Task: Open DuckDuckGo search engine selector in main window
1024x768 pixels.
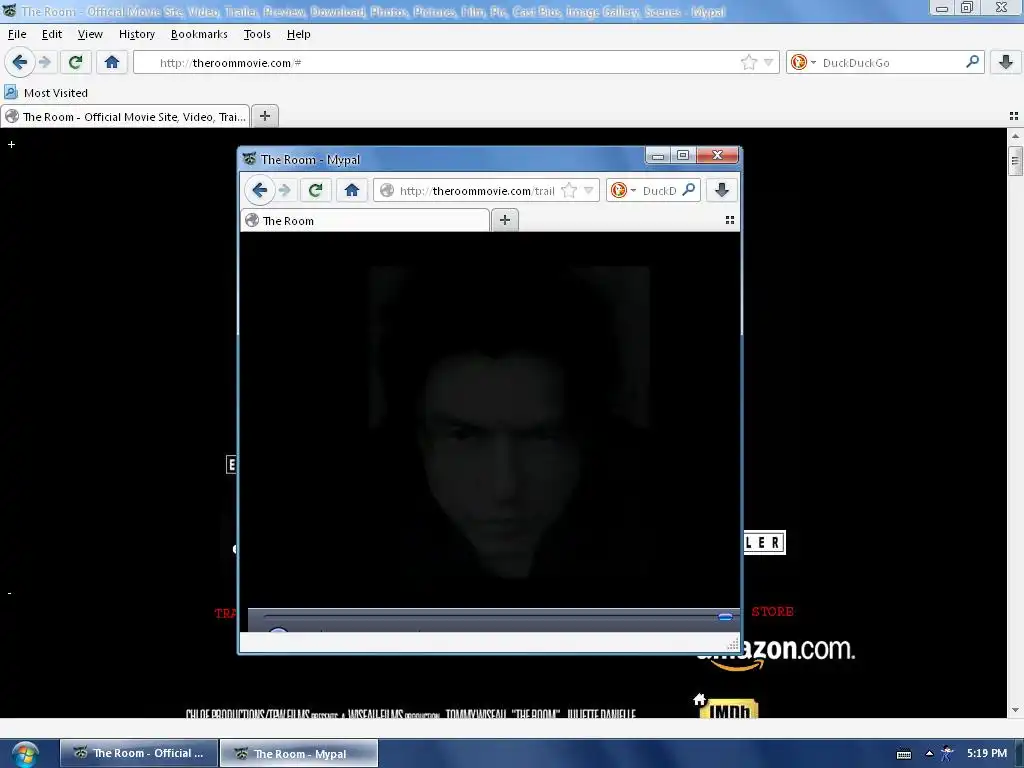Action: (x=803, y=63)
